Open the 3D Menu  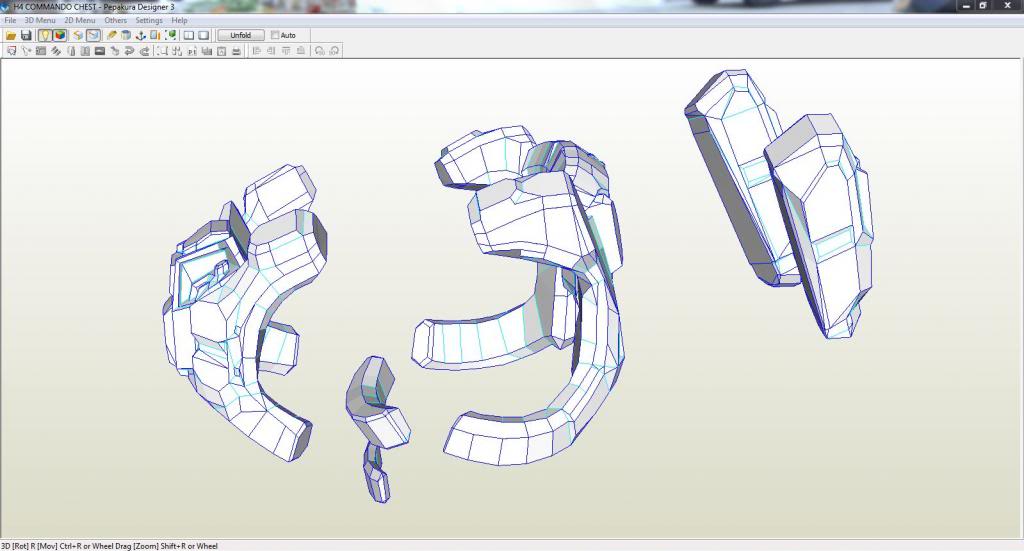(x=40, y=20)
